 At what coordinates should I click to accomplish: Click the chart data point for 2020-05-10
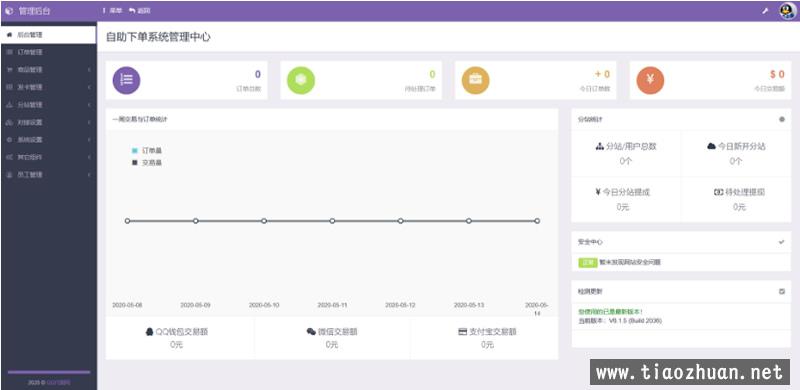click(x=264, y=221)
